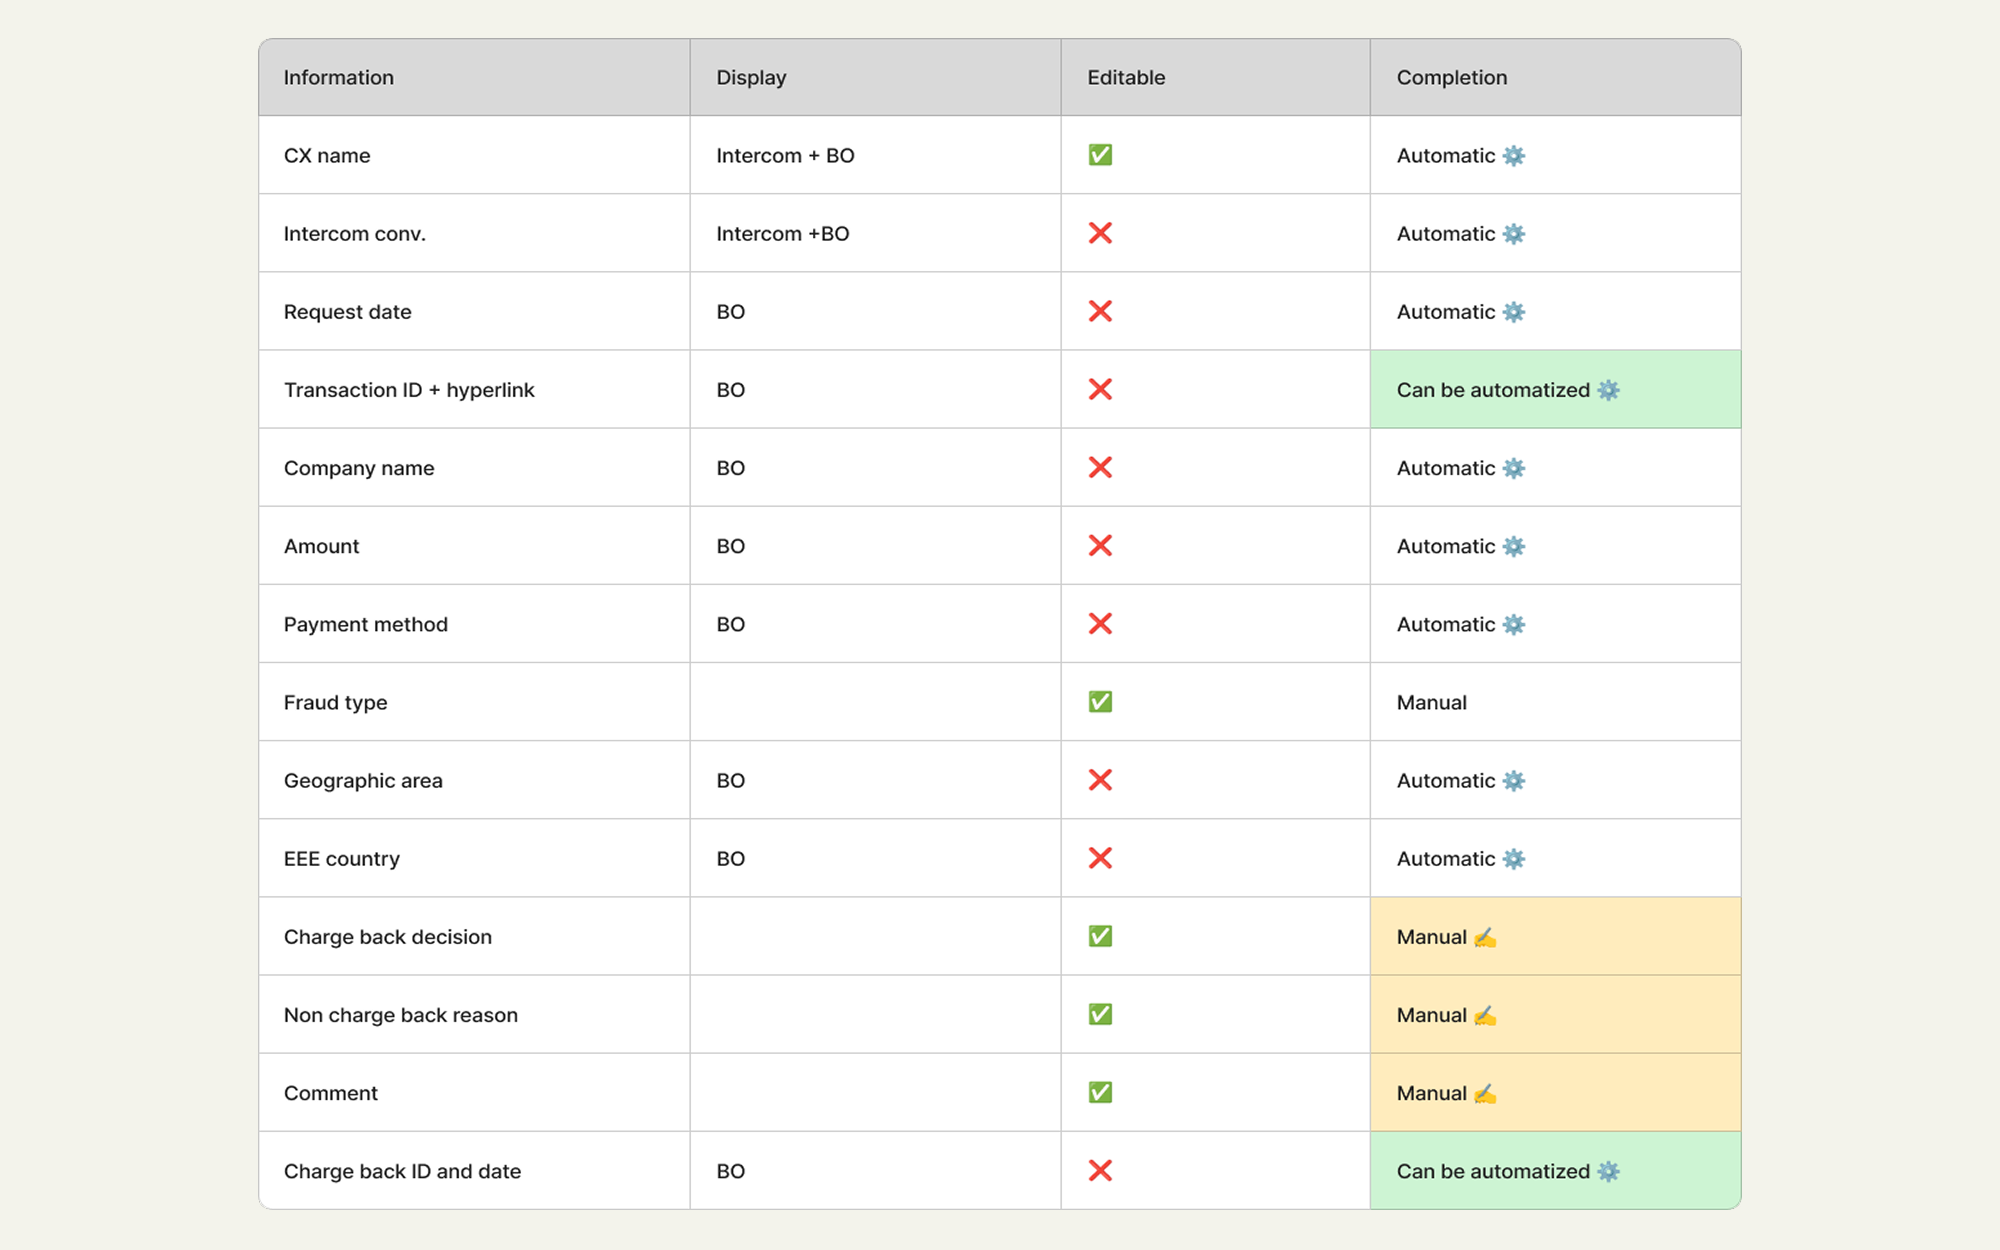Toggle the checkmark for Non charge back reason
The image size is (2000, 1250).
coord(1100,1014)
